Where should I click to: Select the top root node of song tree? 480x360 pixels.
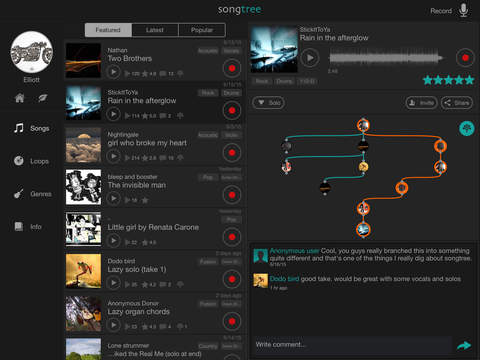[x=363, y=125]
